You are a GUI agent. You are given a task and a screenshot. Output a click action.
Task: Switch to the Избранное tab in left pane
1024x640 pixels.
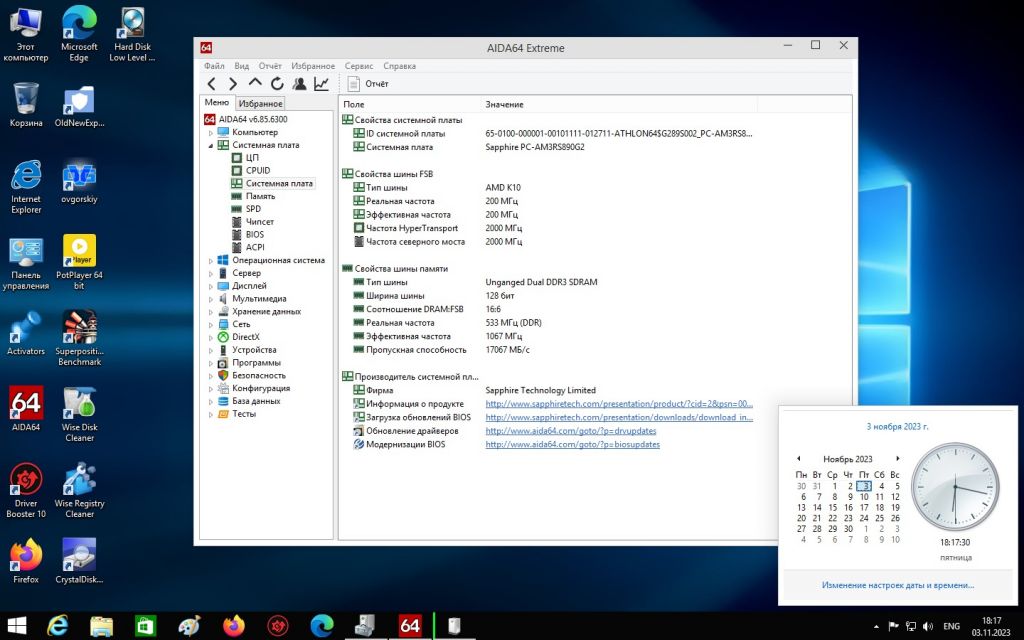click(260, 103)
